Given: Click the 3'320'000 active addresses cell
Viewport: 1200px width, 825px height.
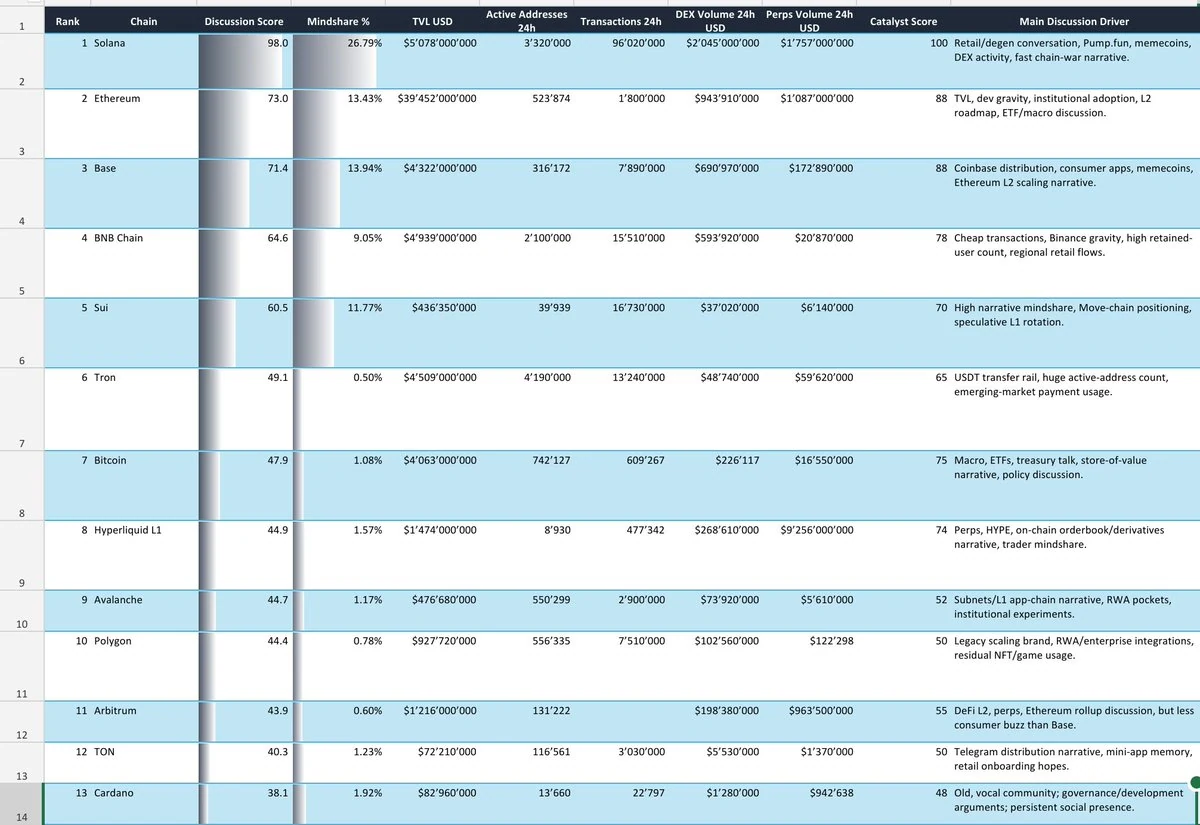Looking at the screenshot, I should 527,62.
